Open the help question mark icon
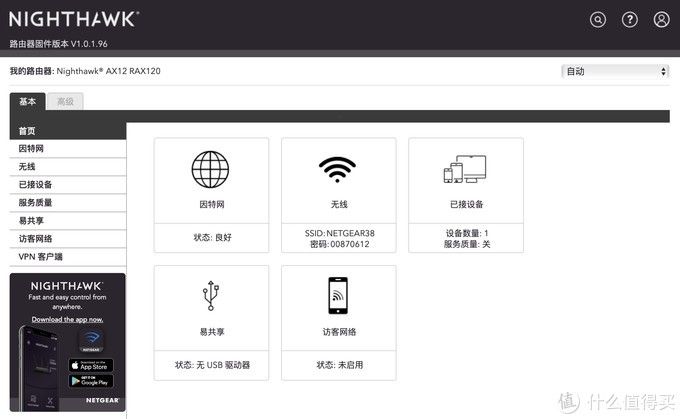 tap(630, 20)
